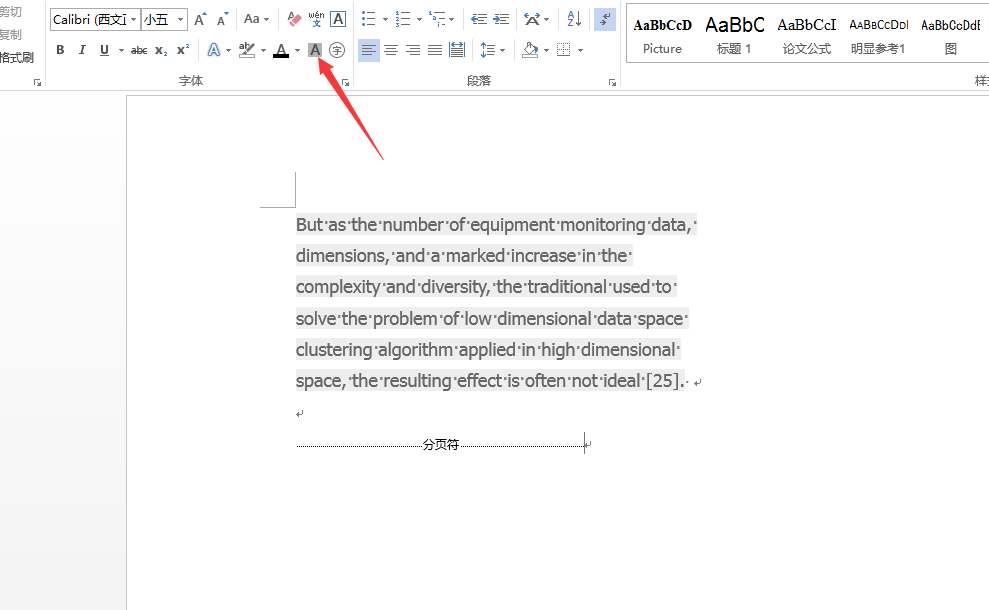Open shading color dropdown arrow
The width and height of the screenshot is (989, 610).
546,50
